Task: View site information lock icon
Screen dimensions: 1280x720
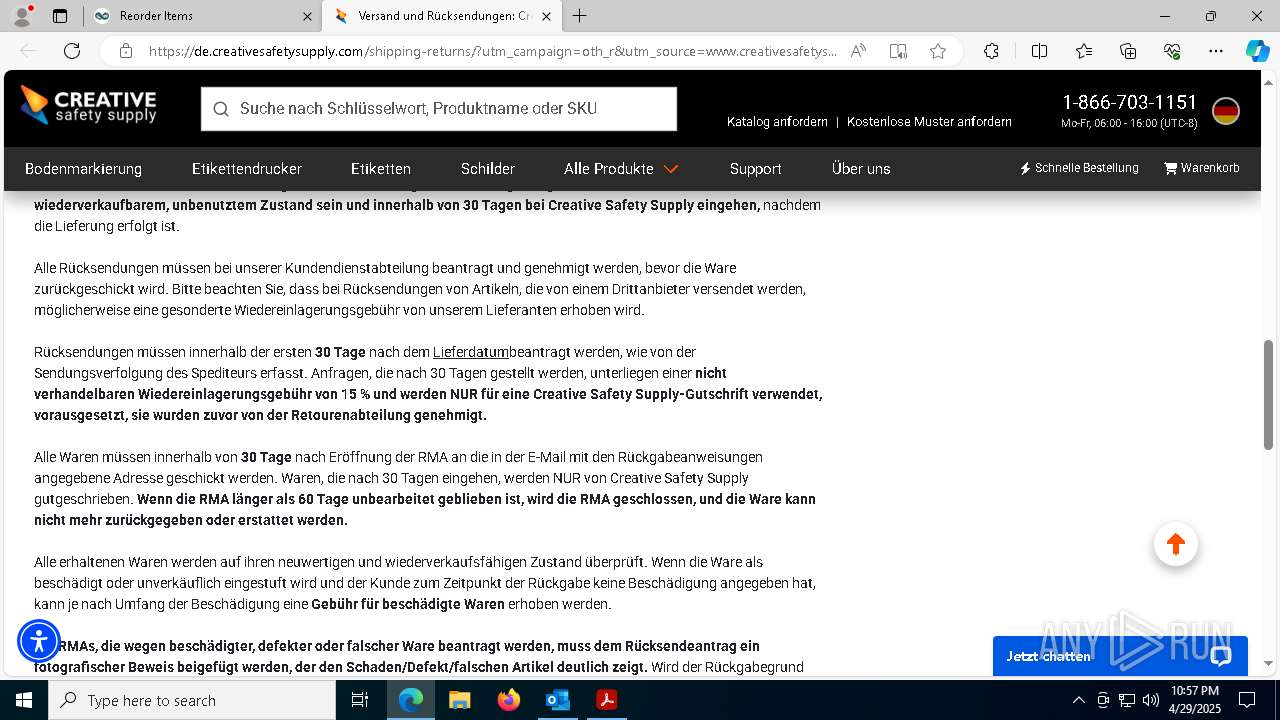Action: (x=125, y=51)
